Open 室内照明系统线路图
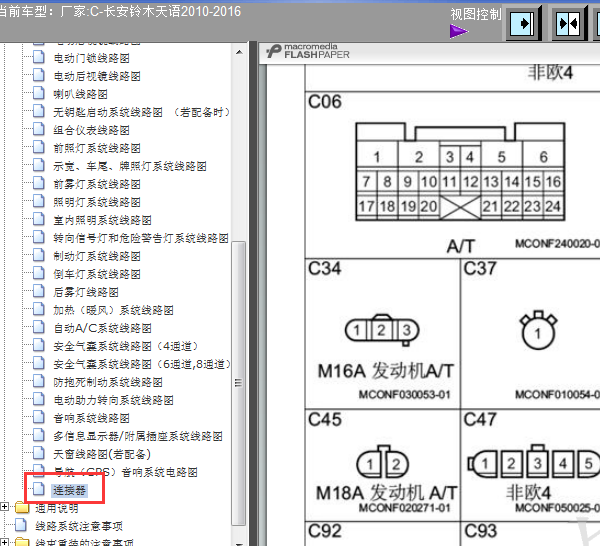The image size is (600, 546). [x=102, y=220]
